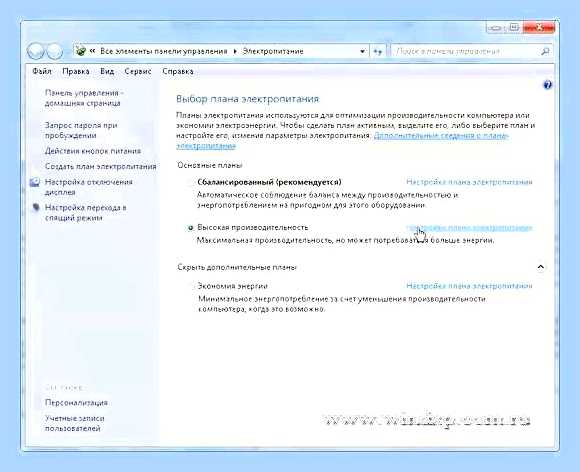Click the Back navigation arrow
The width and height of the screenshot is (580, 472).
36,51
